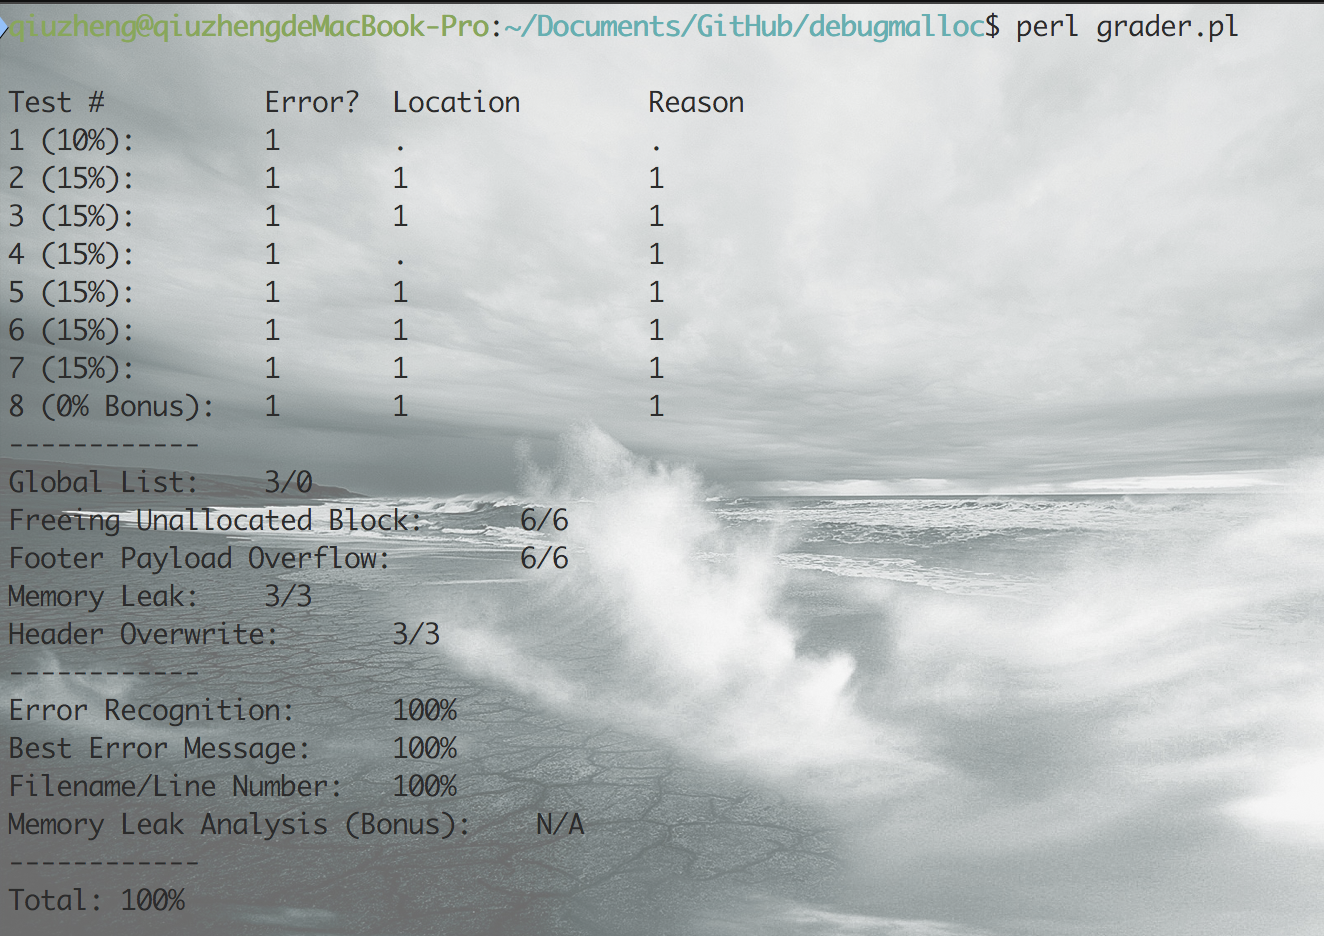The height and width of the screenshot is (936, 1324).
Task: Select the row label '1 (10%):'
Action: click(72, 140)
